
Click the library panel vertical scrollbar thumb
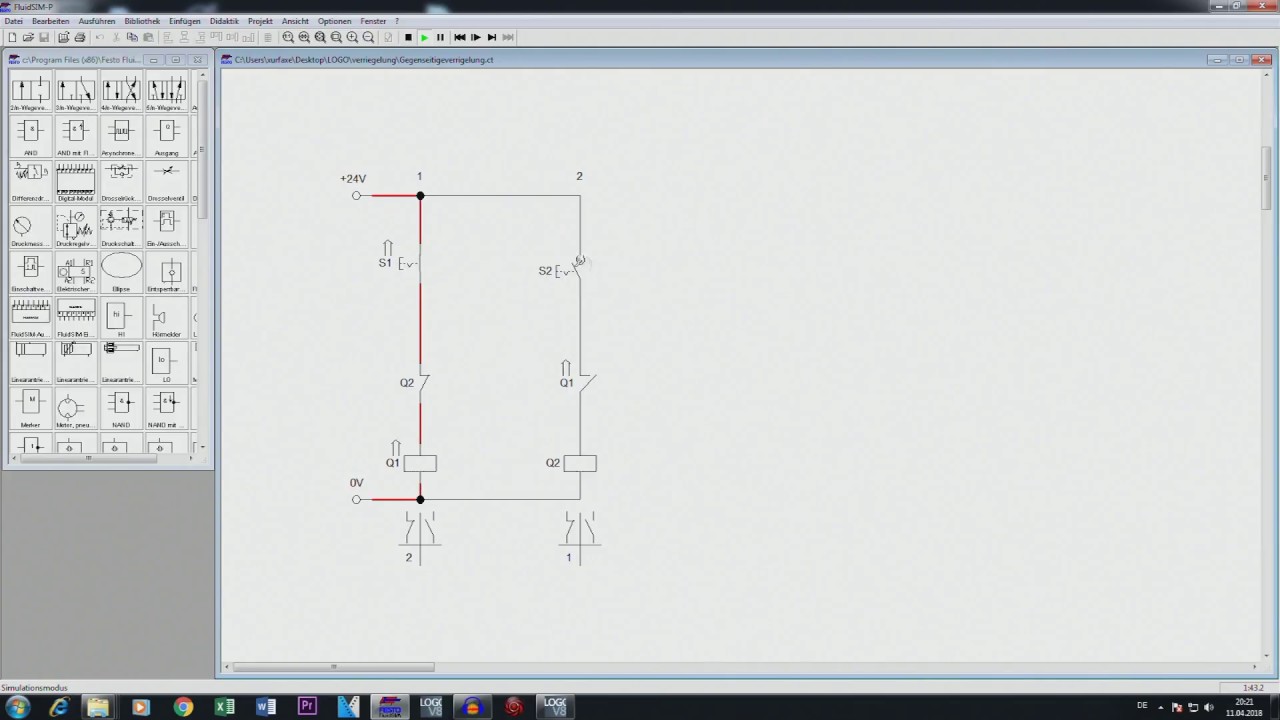point(201,150)
